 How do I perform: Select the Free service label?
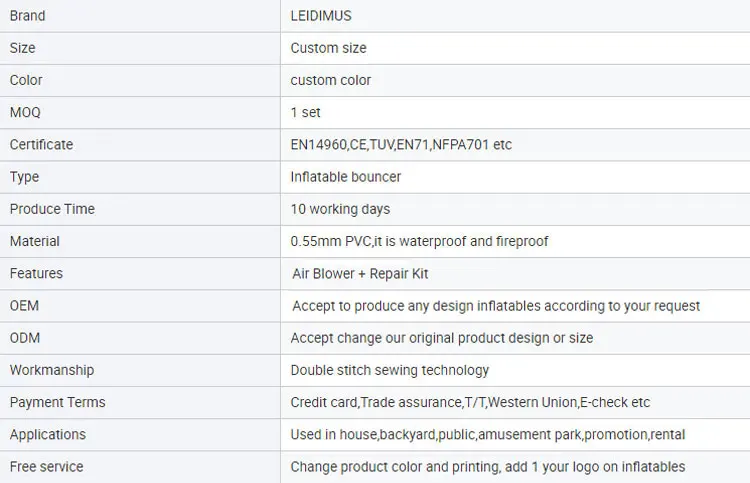[x=46, y=467]
